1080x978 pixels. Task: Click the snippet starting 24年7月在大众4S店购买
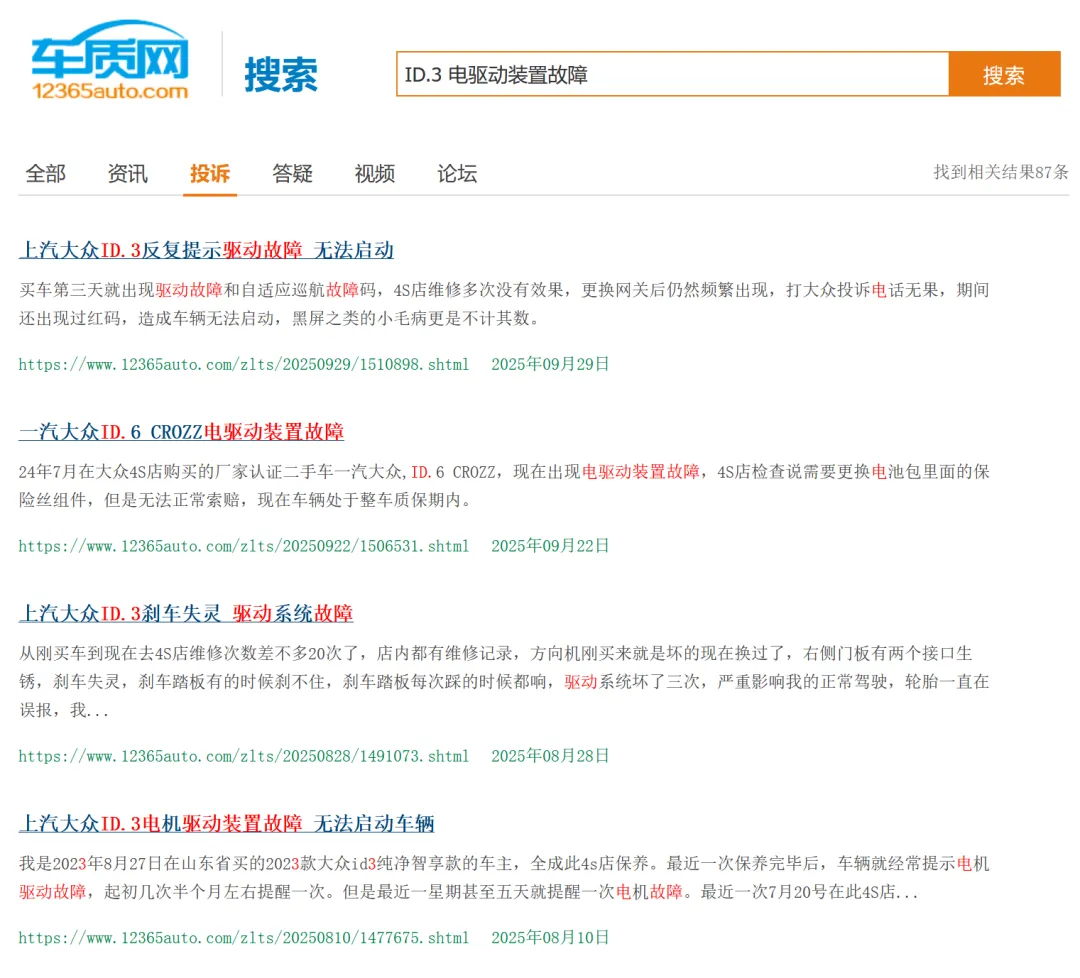(x=504, y=486)
